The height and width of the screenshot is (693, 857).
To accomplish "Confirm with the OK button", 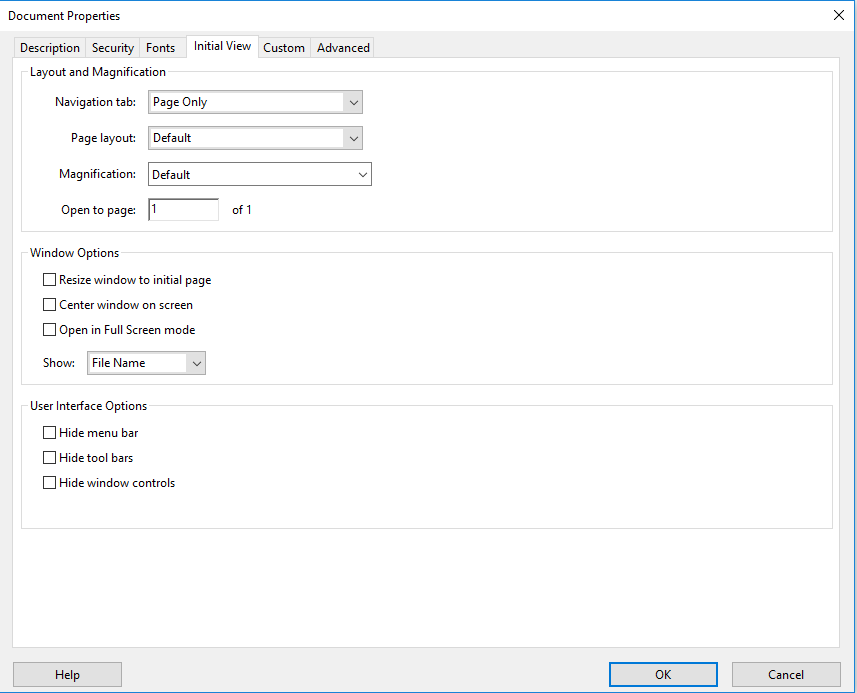I will coord(663,674).
